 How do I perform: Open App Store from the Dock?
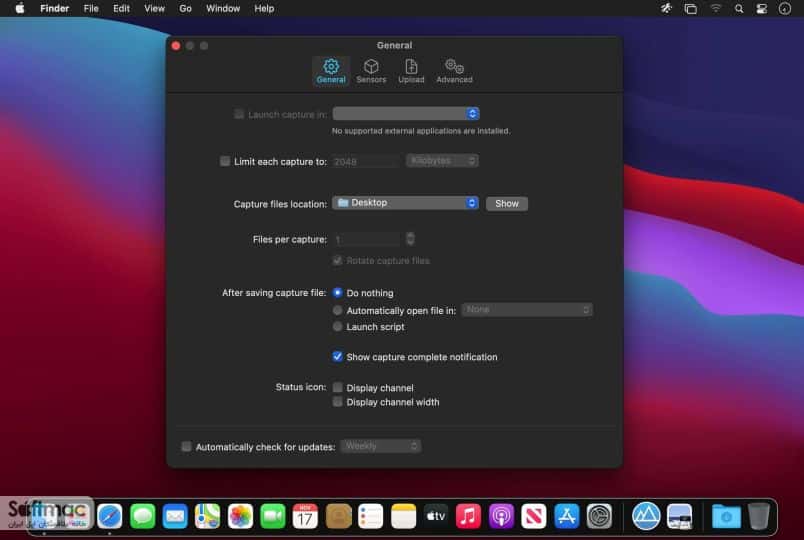coord(566,516)
